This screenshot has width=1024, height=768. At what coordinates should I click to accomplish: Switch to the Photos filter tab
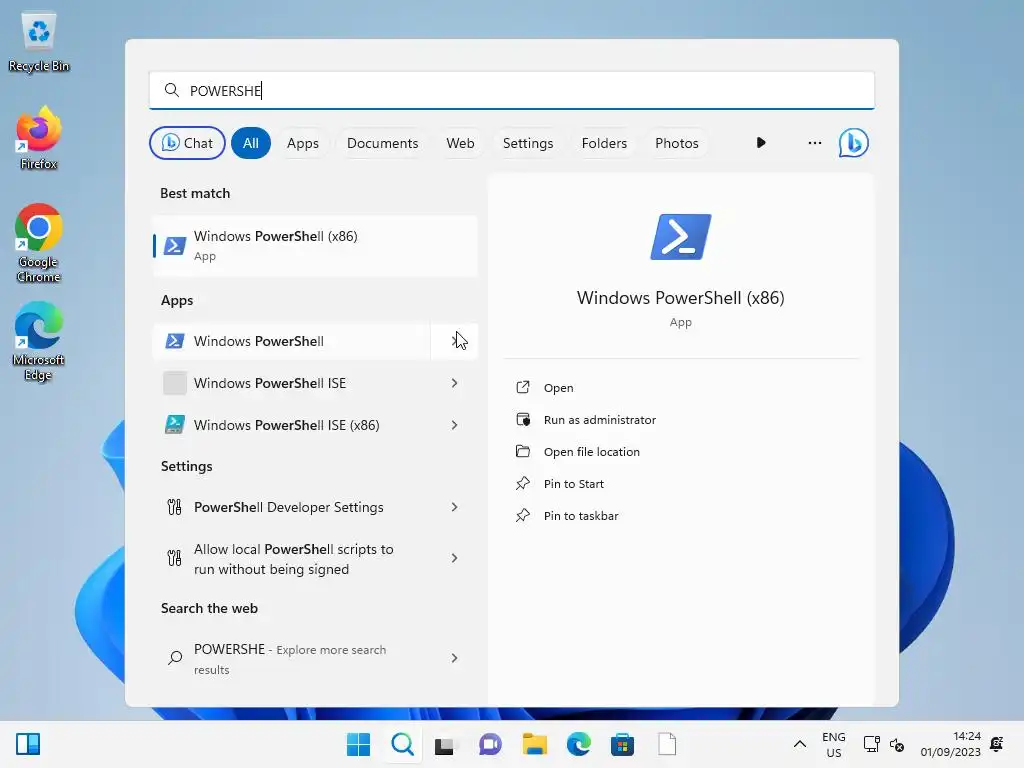tap(677, 143)
